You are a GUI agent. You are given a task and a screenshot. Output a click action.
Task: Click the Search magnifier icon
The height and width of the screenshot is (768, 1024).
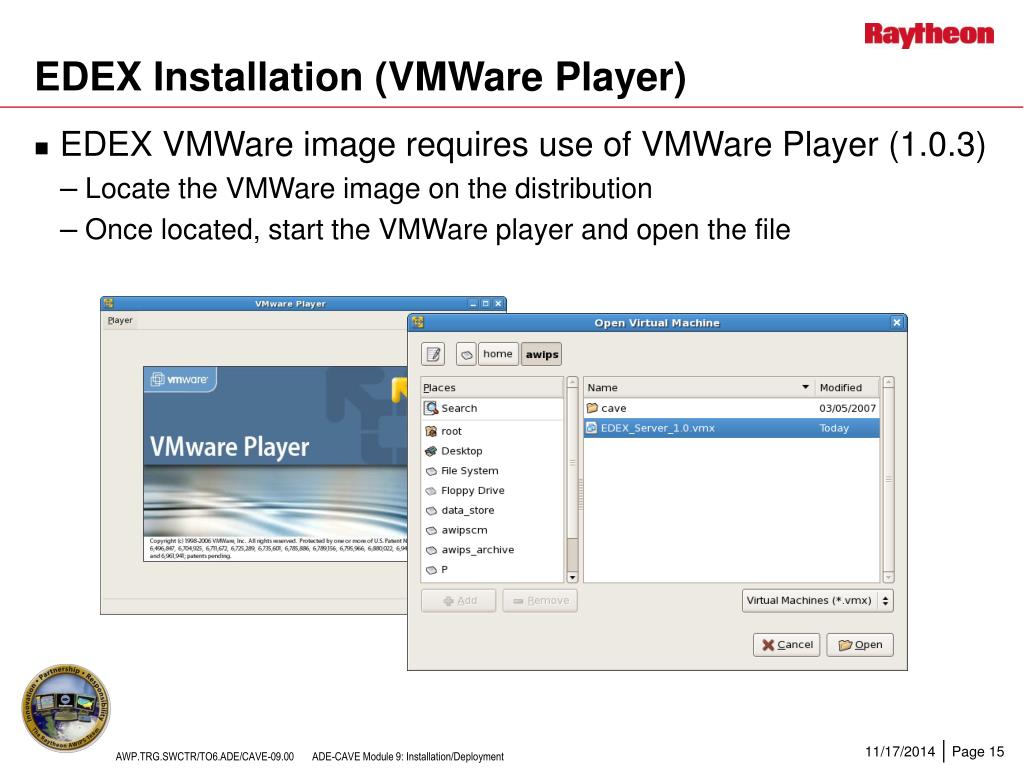pyautogui.click(x=431, y=408)
